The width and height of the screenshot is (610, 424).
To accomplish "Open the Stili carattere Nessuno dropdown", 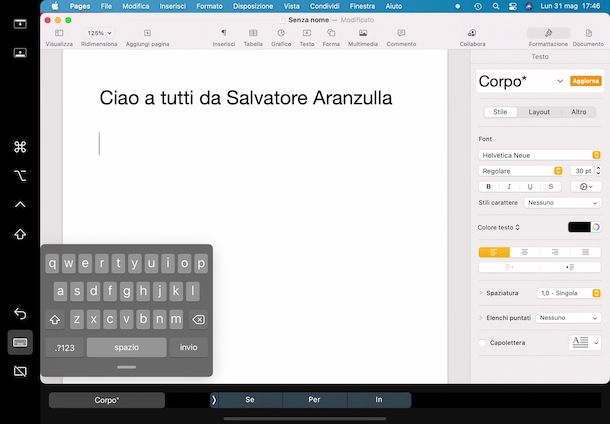I will tap(562, 203).
